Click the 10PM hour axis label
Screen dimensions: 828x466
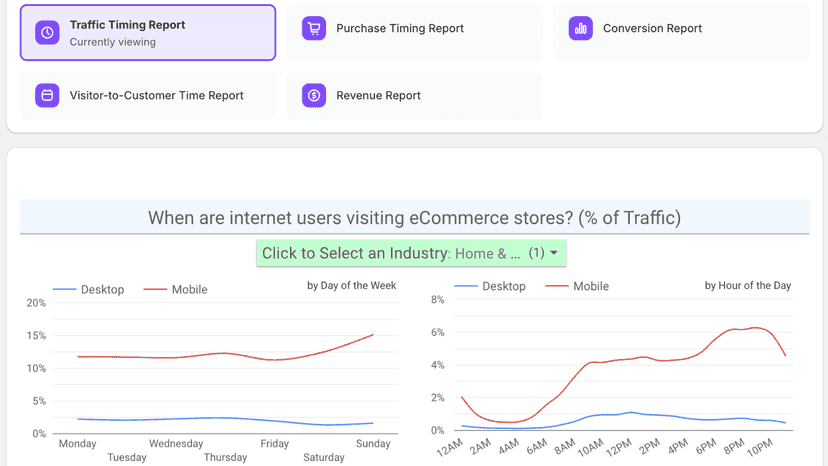pos(760,447)
